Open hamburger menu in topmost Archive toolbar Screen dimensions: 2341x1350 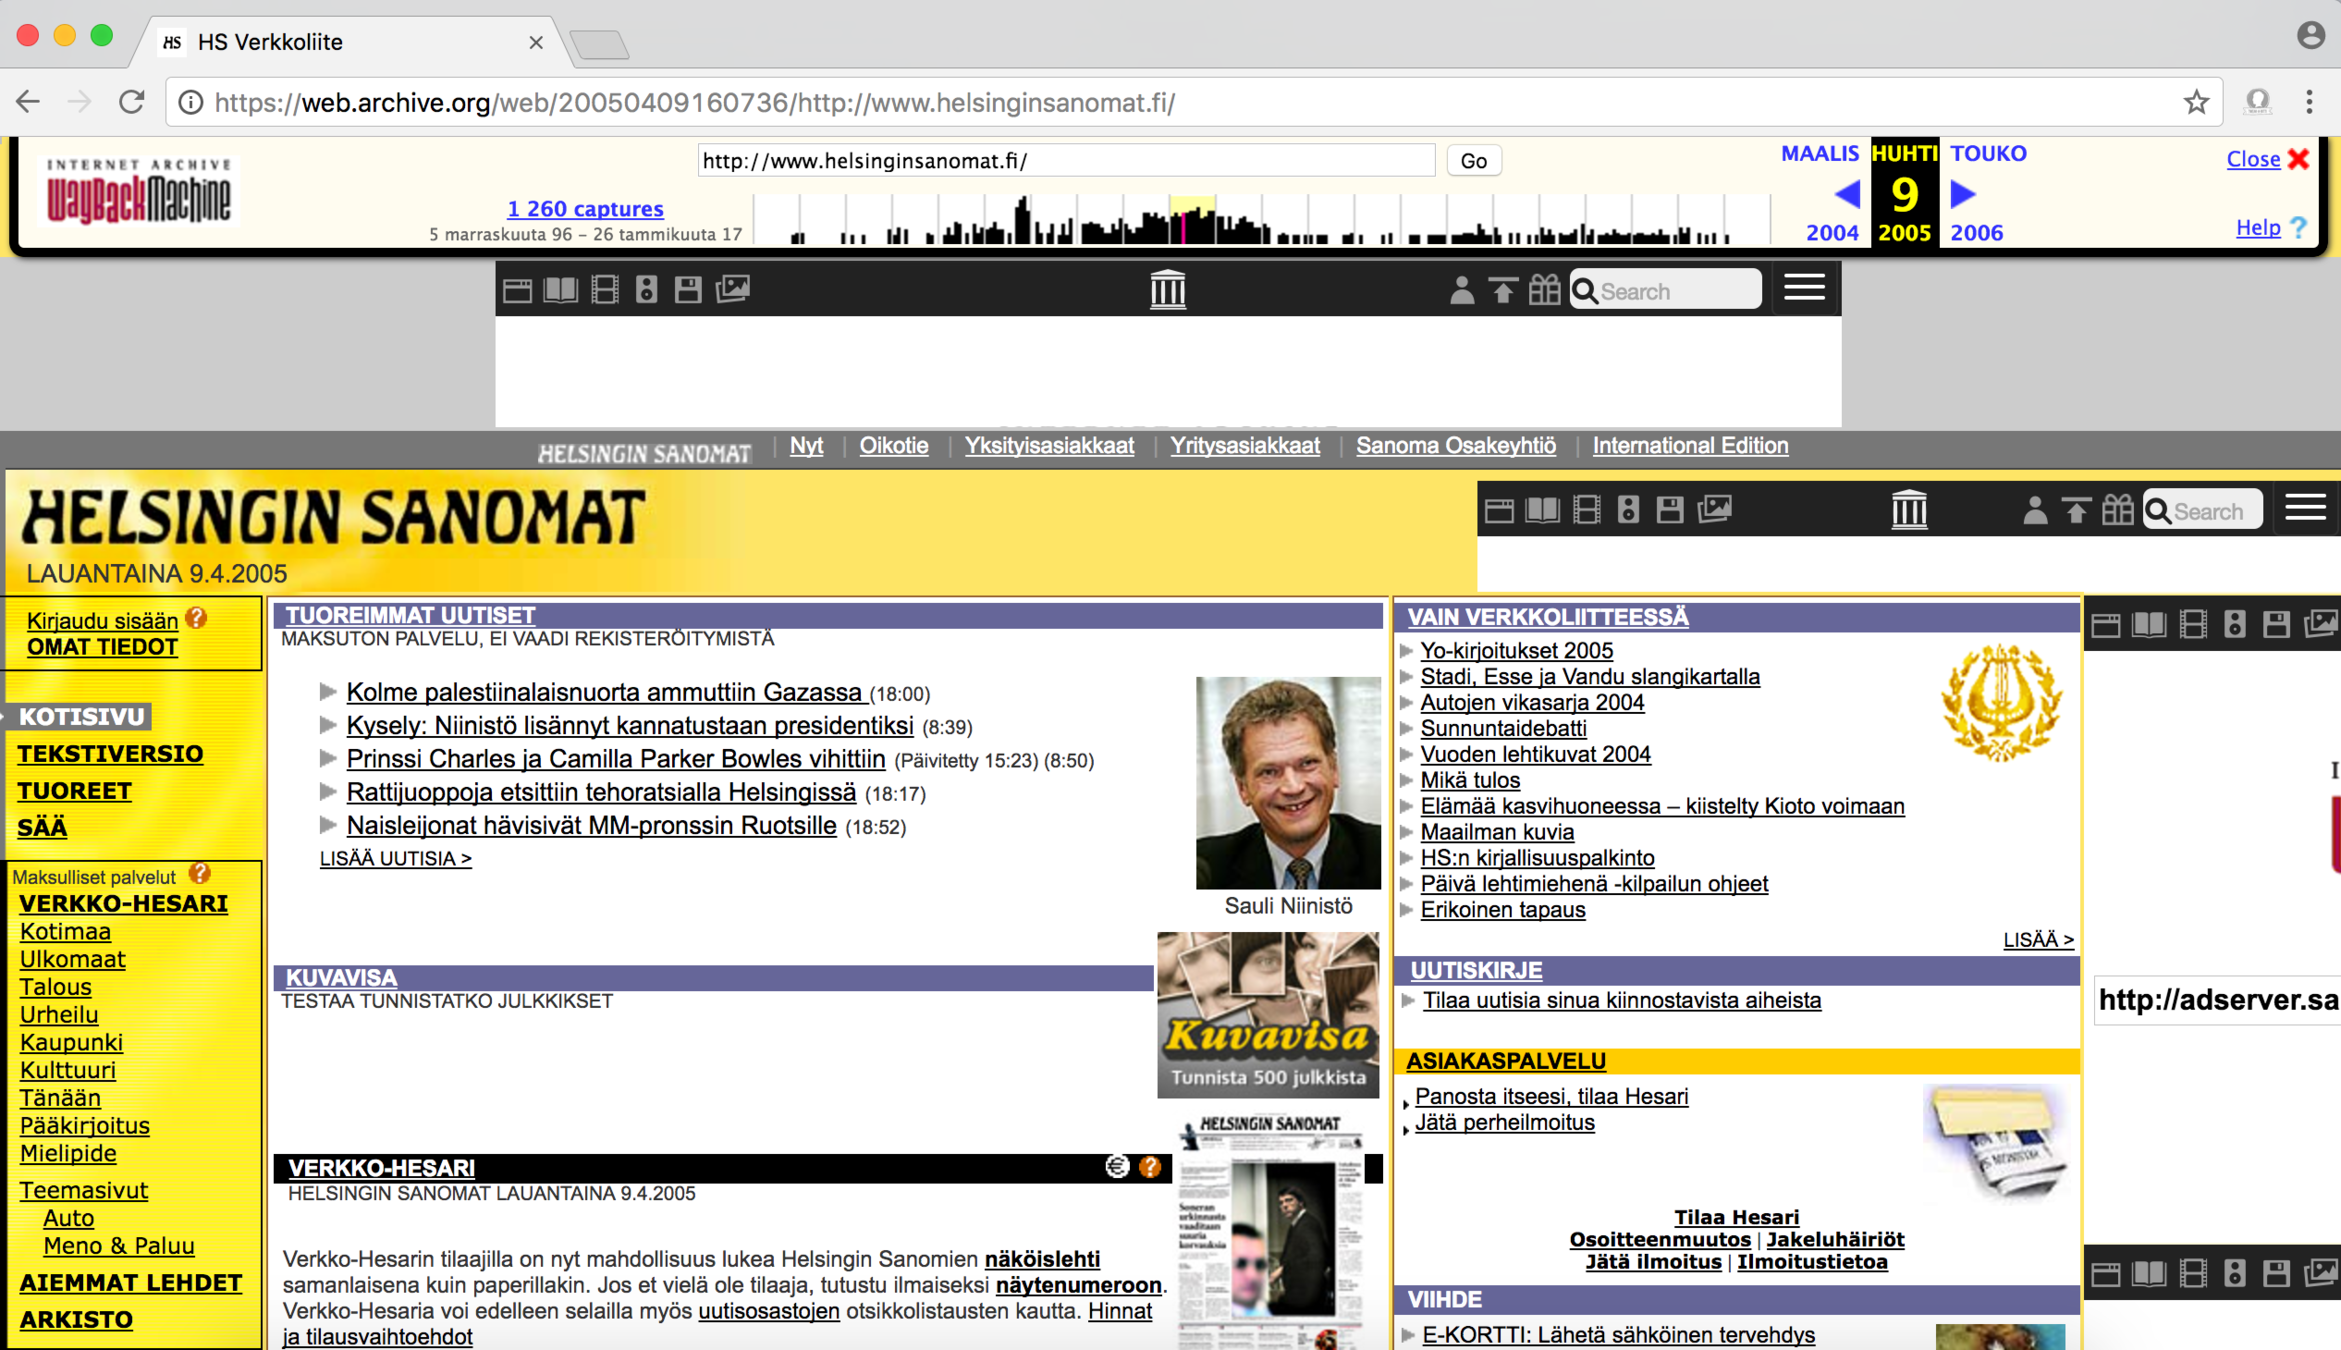pos(1804,289)
